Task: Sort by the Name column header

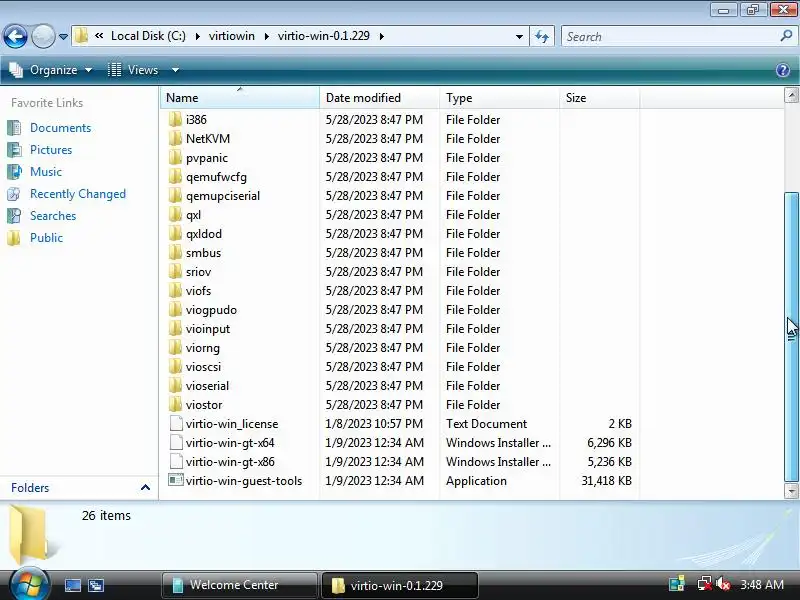Action: [x=240, y=97]
